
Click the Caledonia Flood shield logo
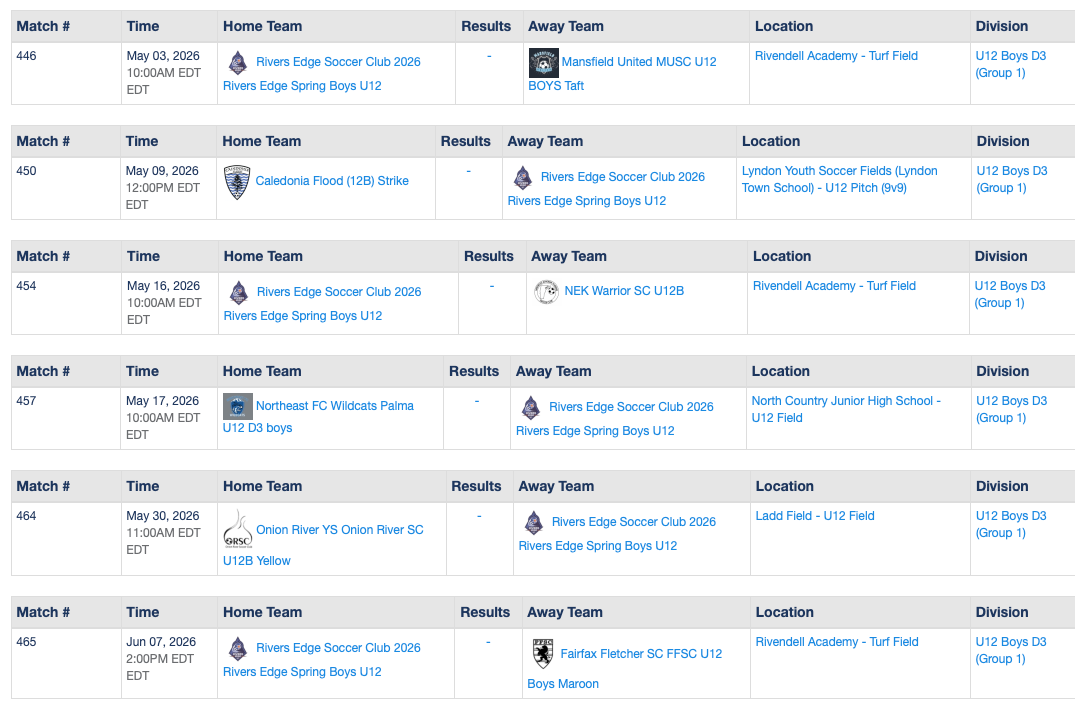click(x=237, y=182)
